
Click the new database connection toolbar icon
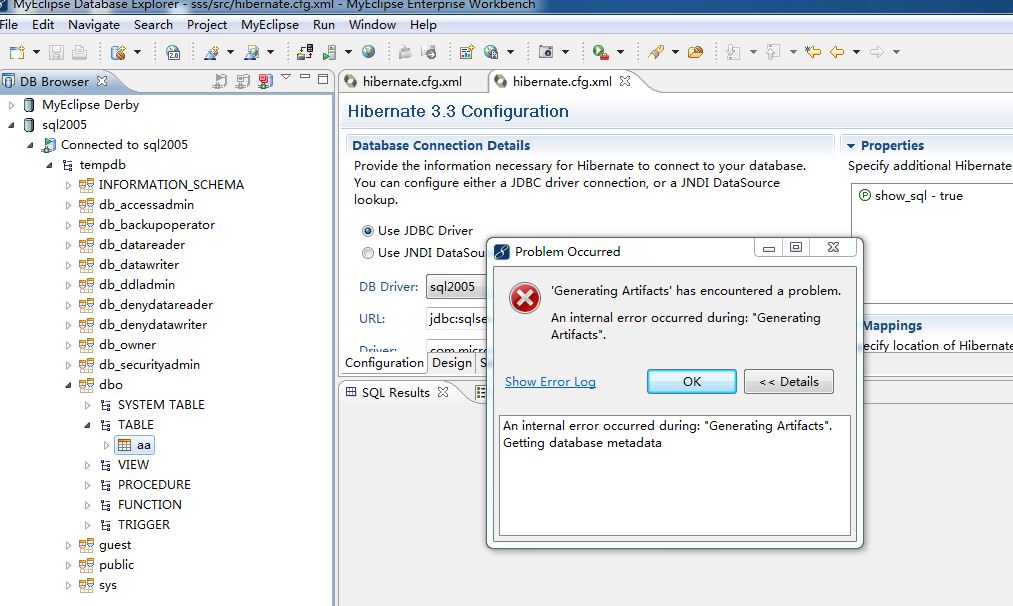tap(118, 52)
